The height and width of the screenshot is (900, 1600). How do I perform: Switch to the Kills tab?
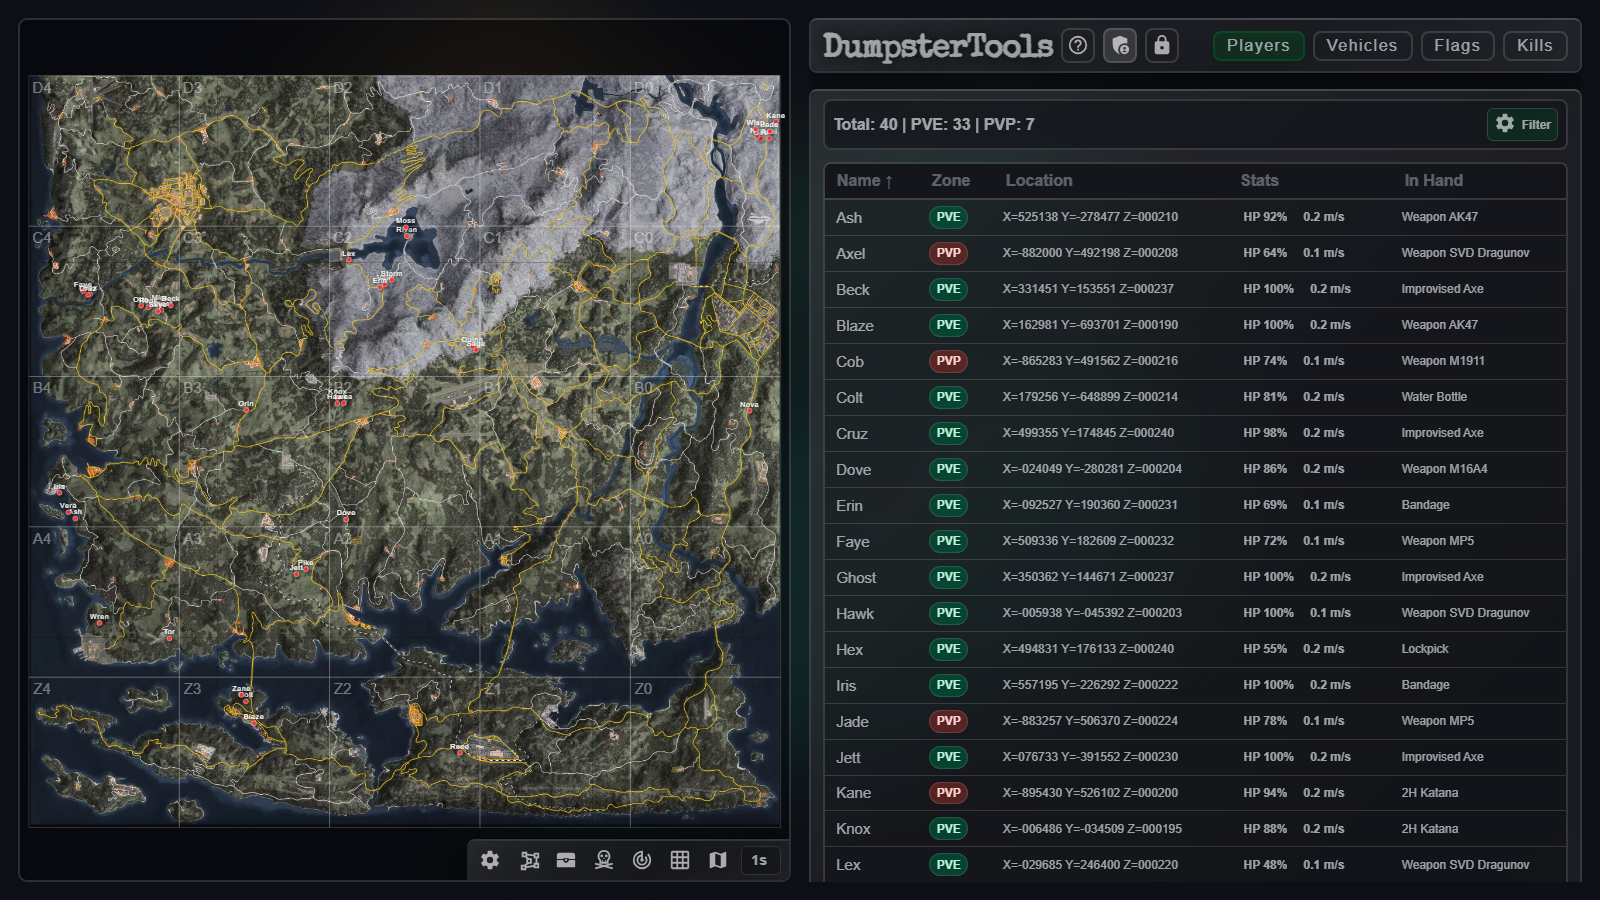tap(1535, 45)
